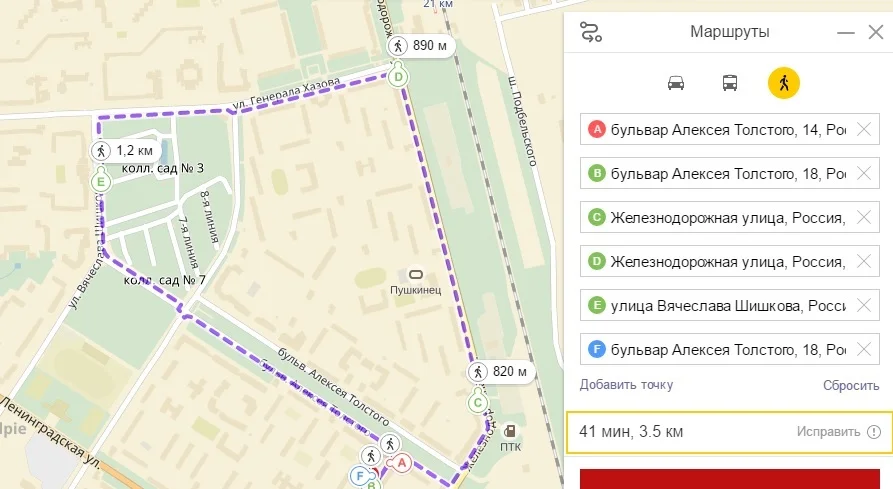Switch to public transport bus mode
This screenshot has height=489, width=893.
coord(730,83)
